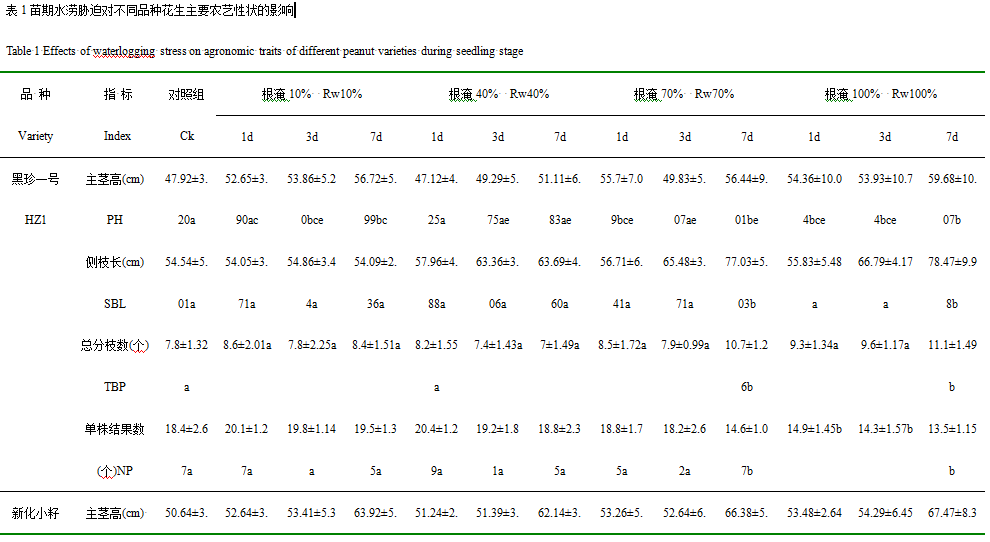The width and height of the screenshot is (990, 542).
Task: Click the TBP index label
Action: [x=115, y=387]
